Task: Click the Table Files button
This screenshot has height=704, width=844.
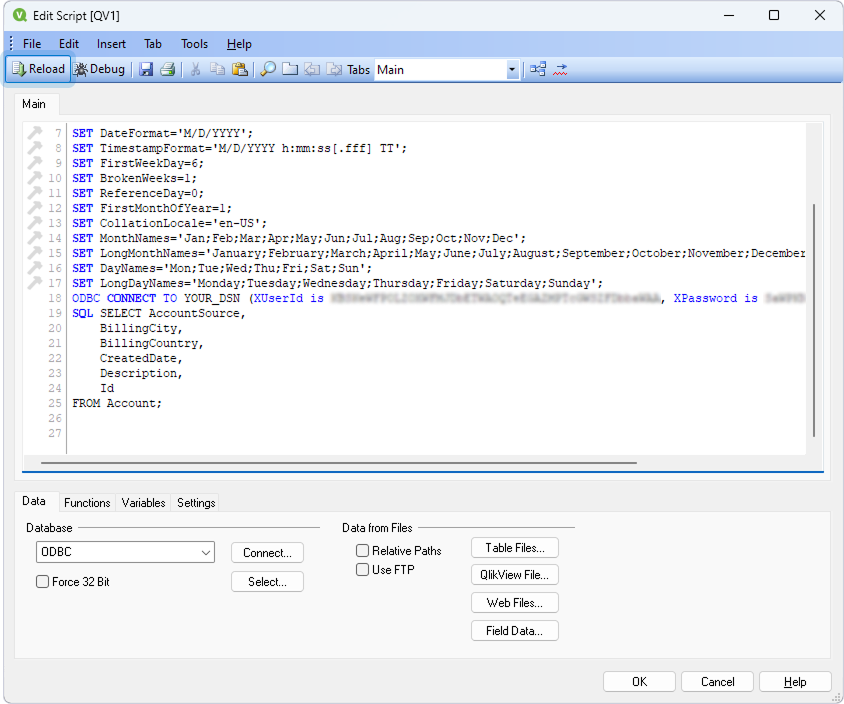Action: [x=514, y=547]
